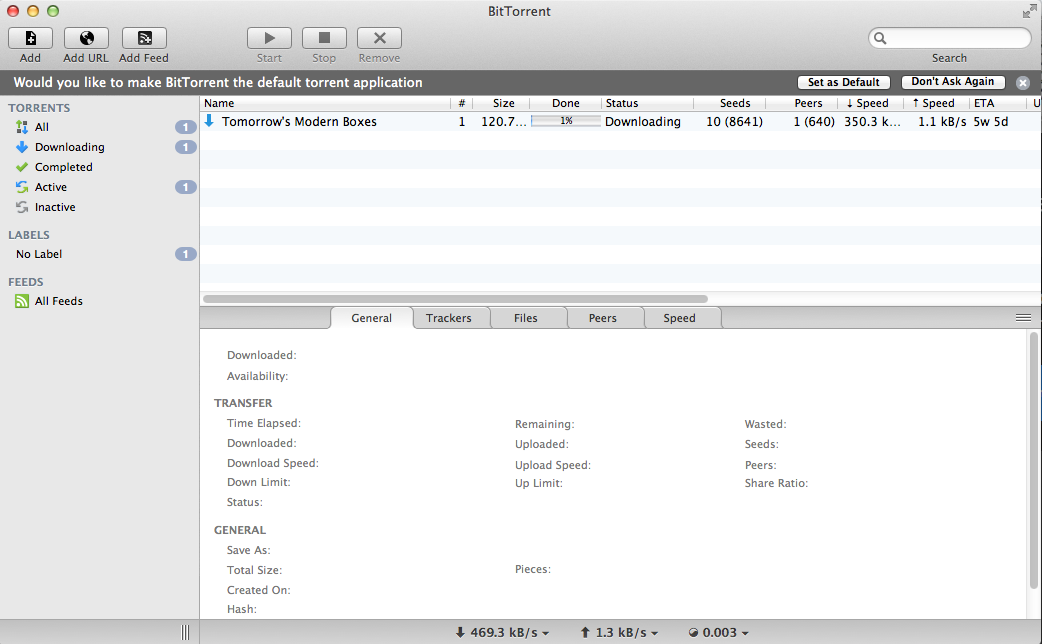The height and width of the screenshot is (644, 1042).
Task: Click the torrent's blue download arrow icon
Action: click(209, 121)
